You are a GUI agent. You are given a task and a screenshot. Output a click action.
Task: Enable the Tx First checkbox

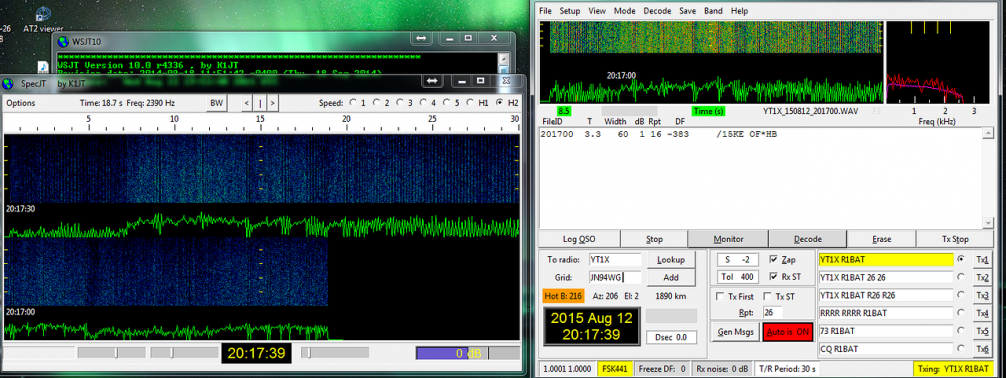[x=720, y=296]
